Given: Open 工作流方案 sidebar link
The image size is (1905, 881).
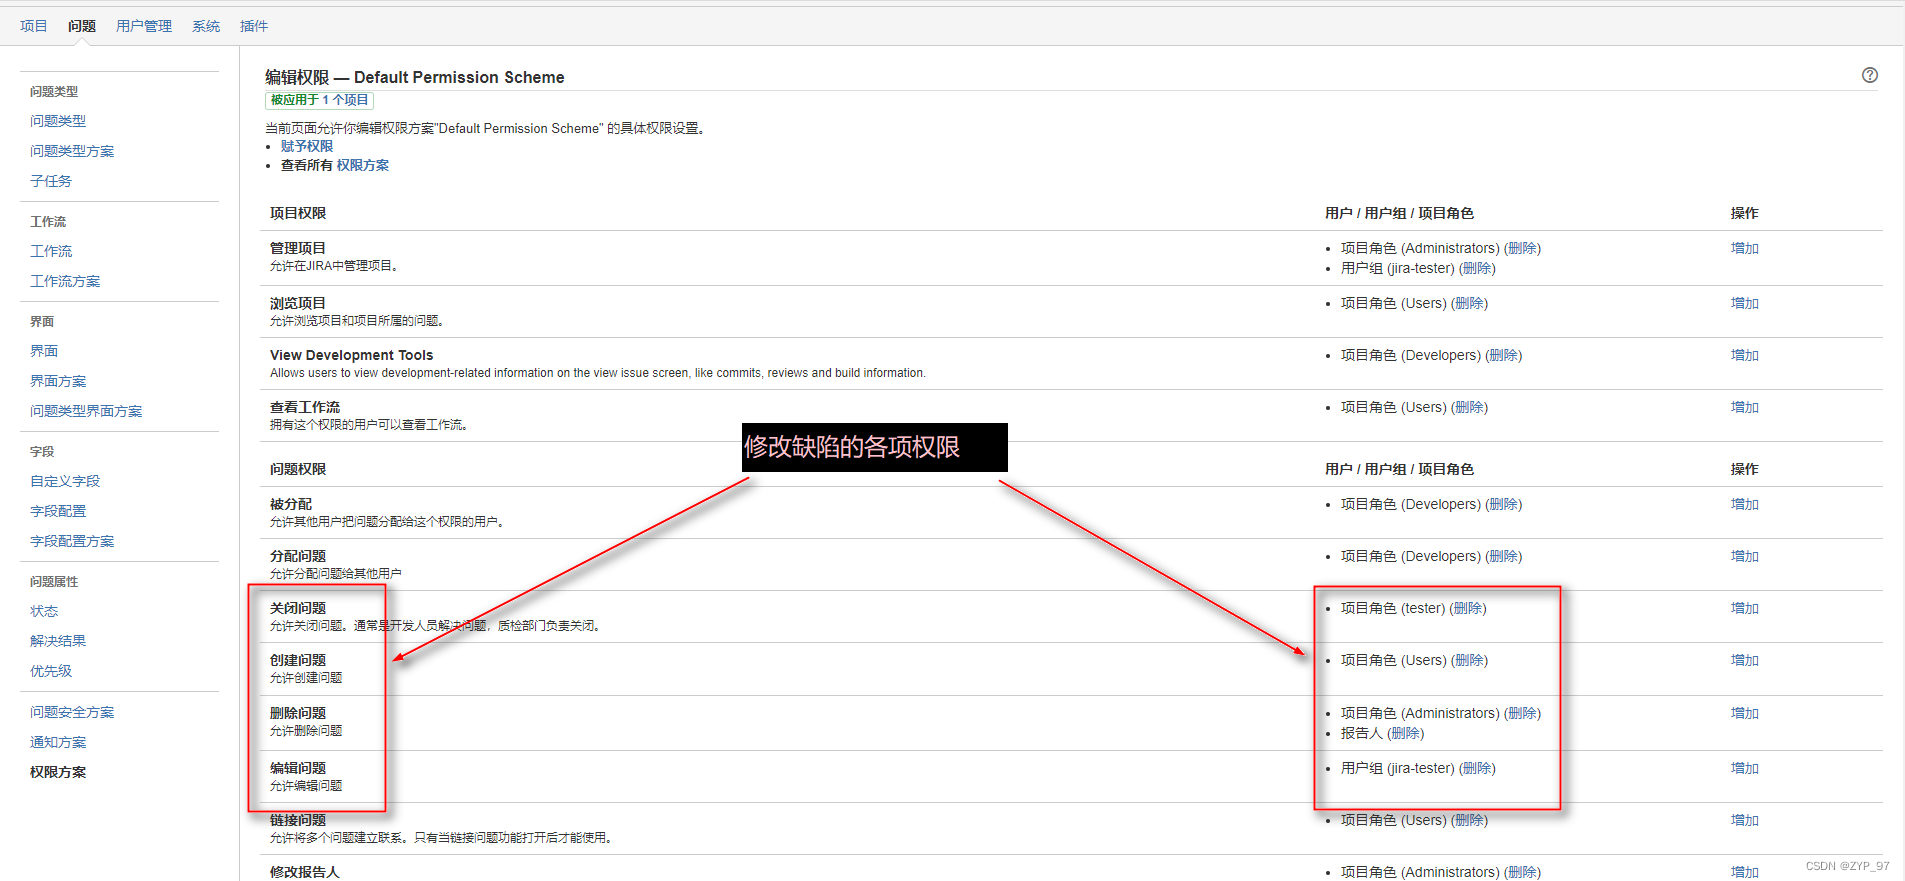Looking at the screenshot, I should click(65, 281).
